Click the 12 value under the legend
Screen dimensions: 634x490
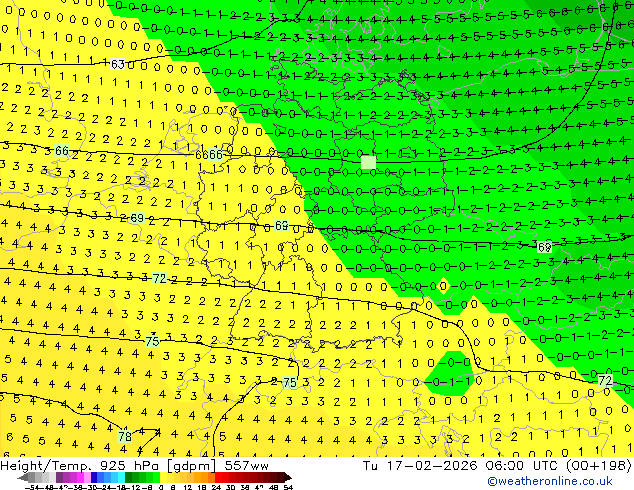pyautogui.click(x=187, y=487)
